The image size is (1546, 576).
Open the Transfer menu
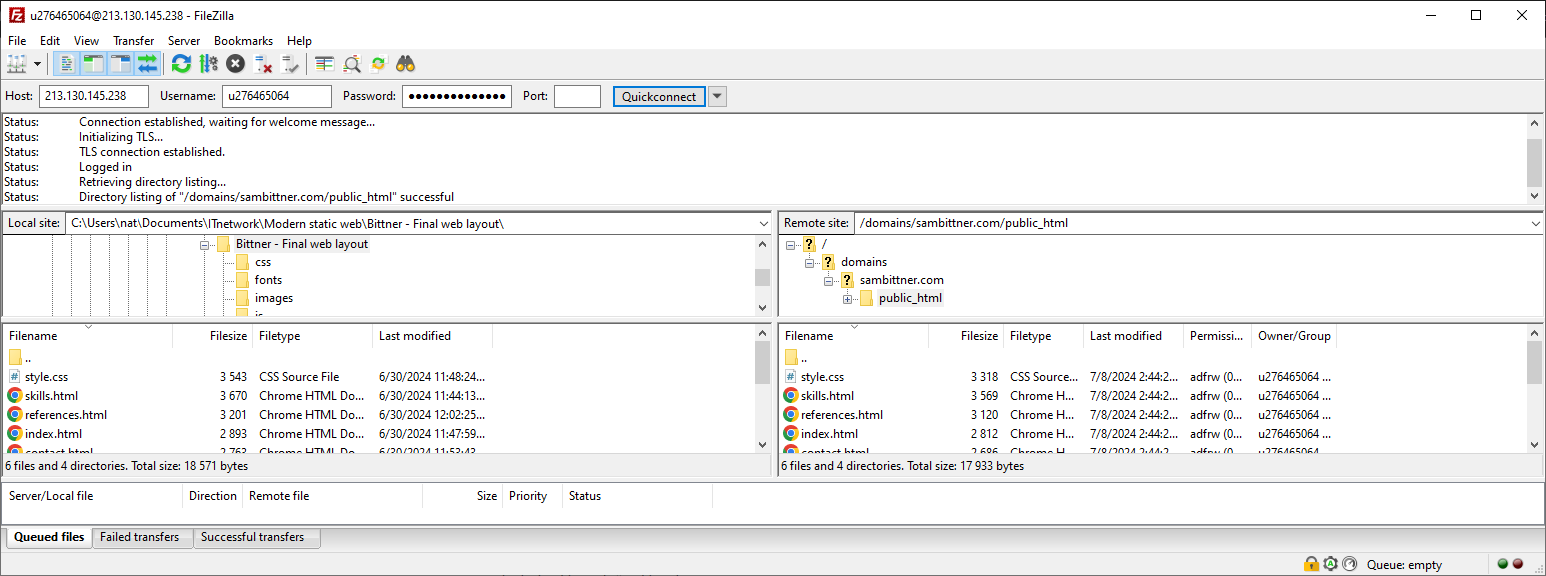coord(133,41)
